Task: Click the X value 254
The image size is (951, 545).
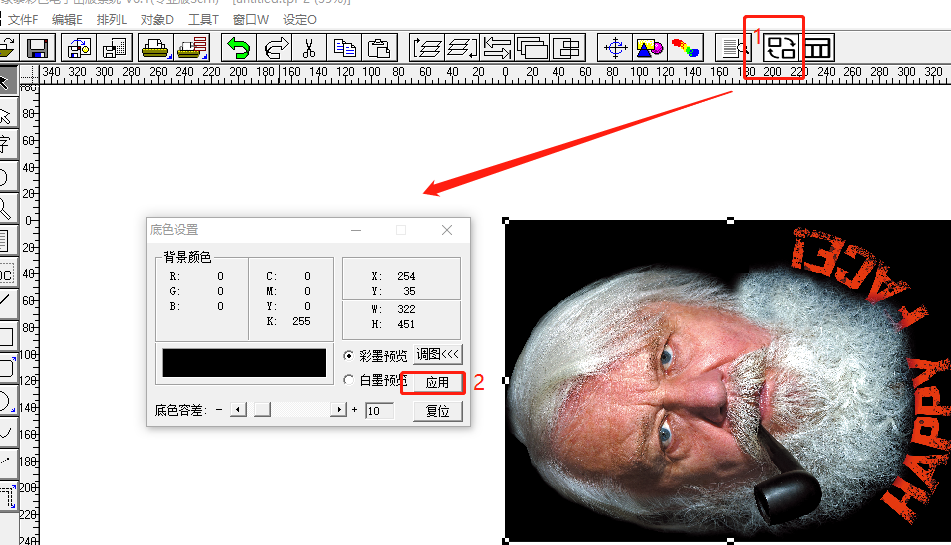Action: (406, 276)
